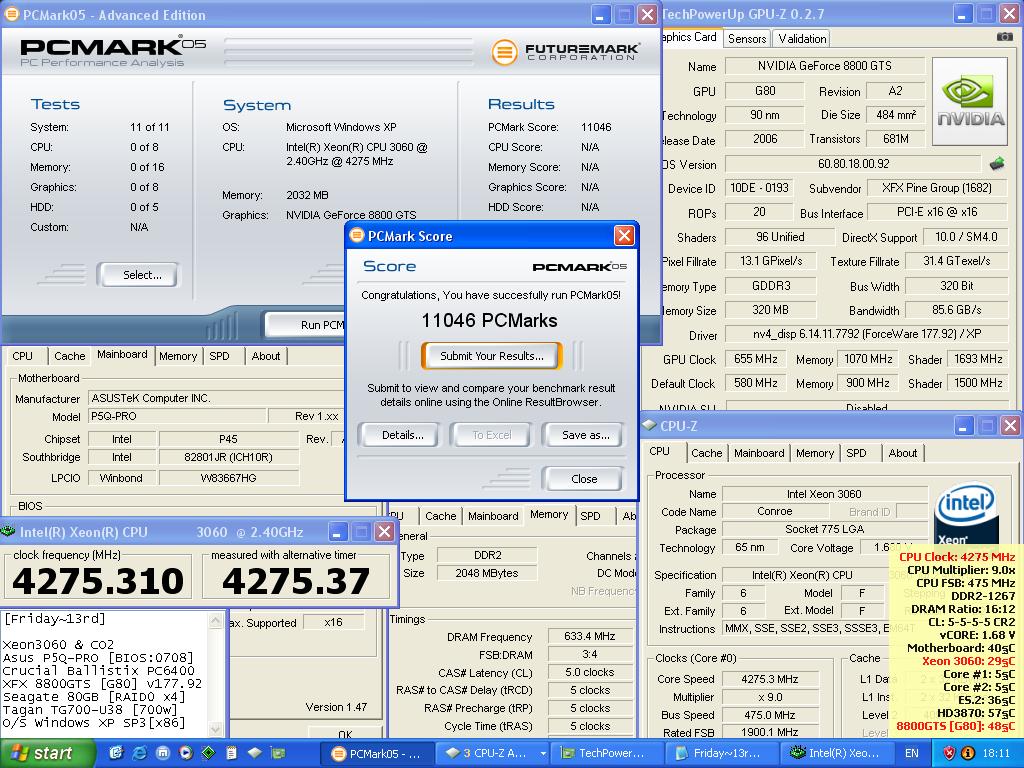Open CPU tab in left Mainboard CPU-Z window
The image size is (1024, 768).
tap(22, 356)
